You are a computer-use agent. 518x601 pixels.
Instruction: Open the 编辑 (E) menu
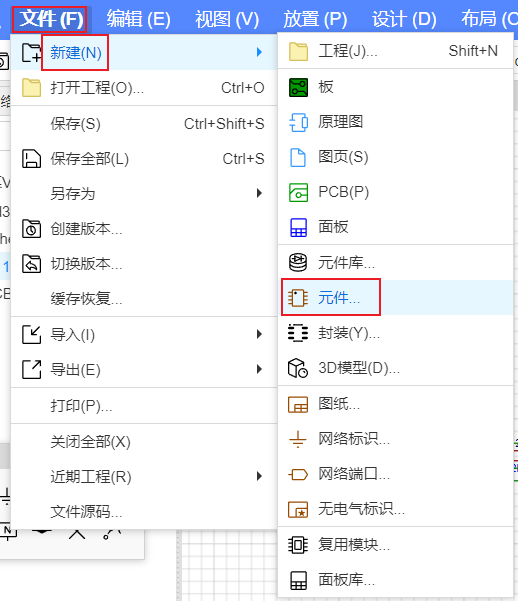coord(138,19)
